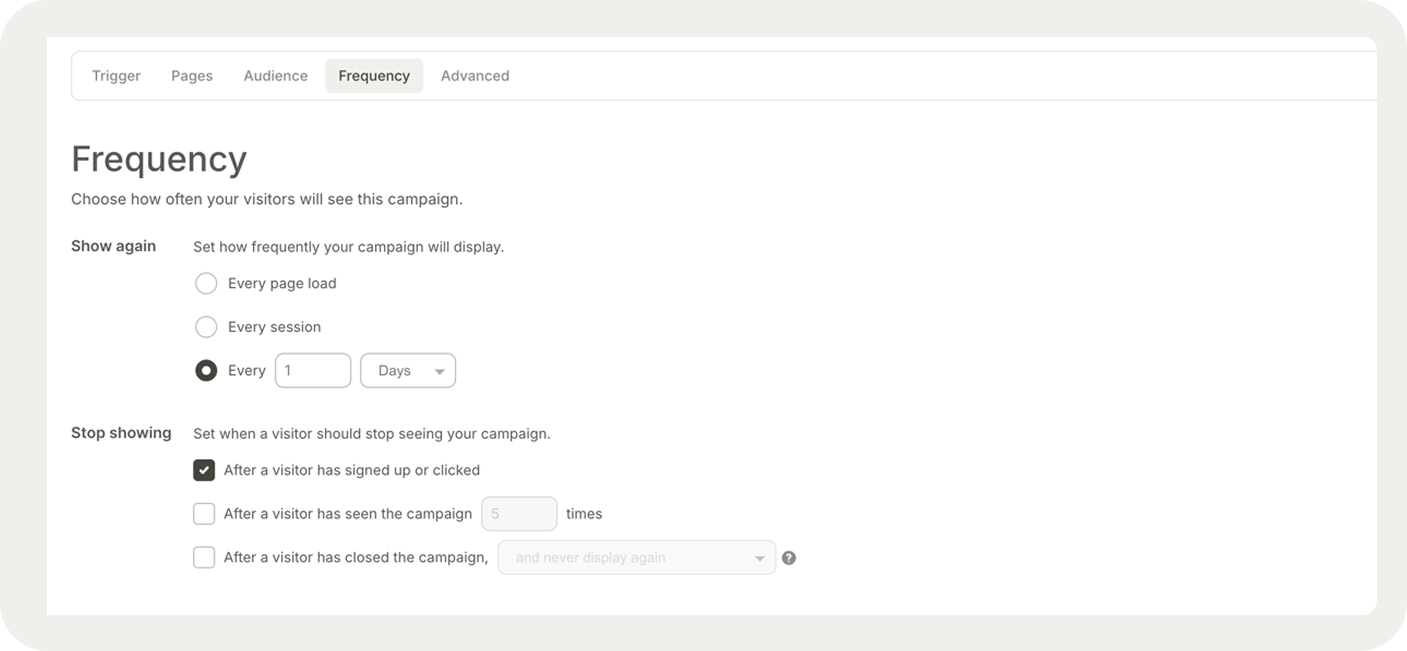Select the Every page load option
Viewport: 1407px width, 651px height.
(206, 284)
